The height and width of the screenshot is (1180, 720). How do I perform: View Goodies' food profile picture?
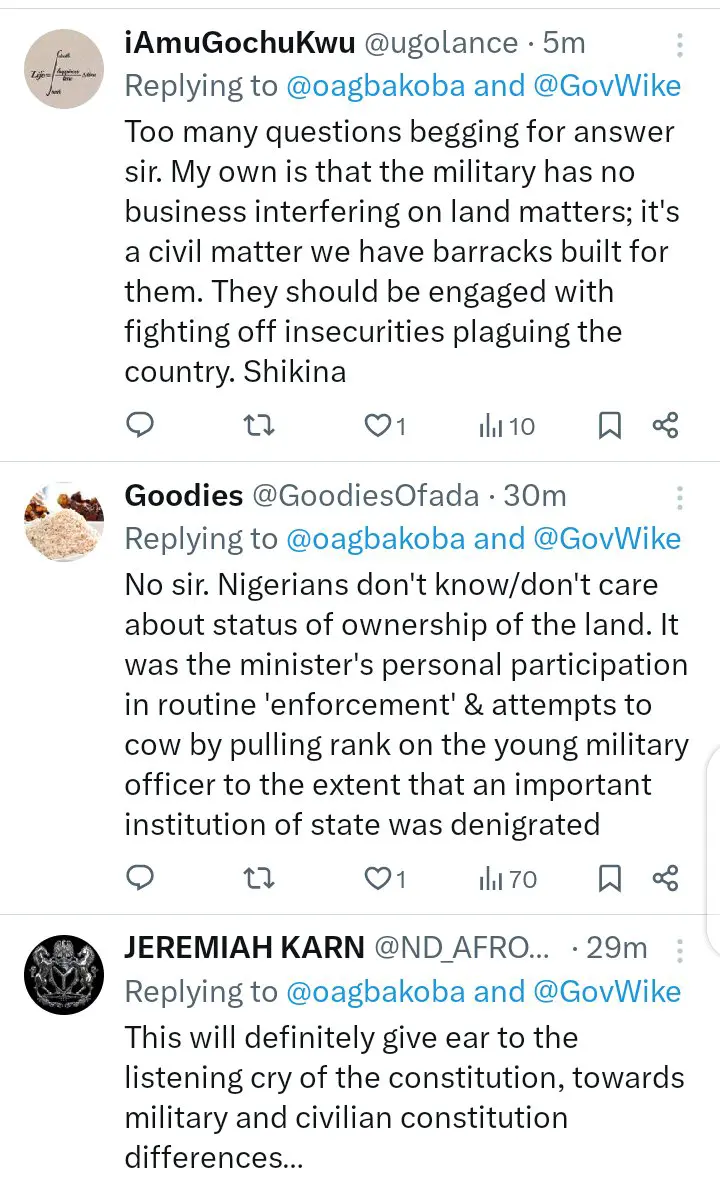click(63, 520)
